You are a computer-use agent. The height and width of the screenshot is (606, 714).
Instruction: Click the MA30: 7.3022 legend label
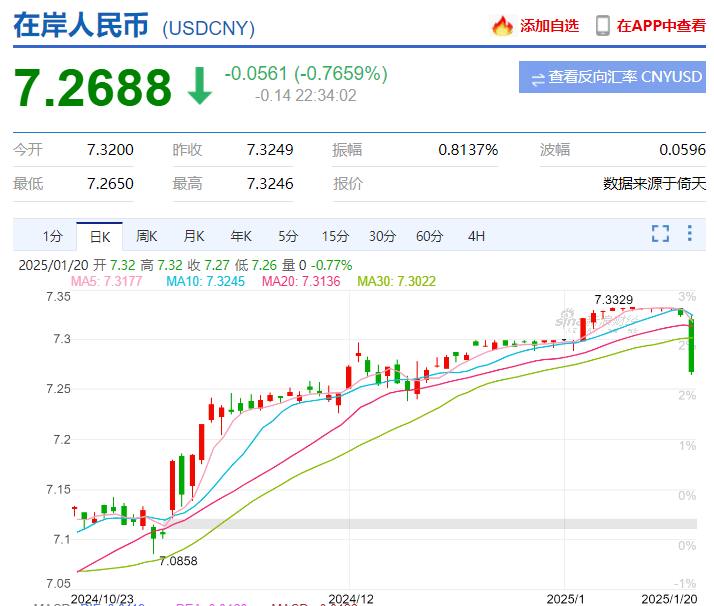tap(397, 281)
